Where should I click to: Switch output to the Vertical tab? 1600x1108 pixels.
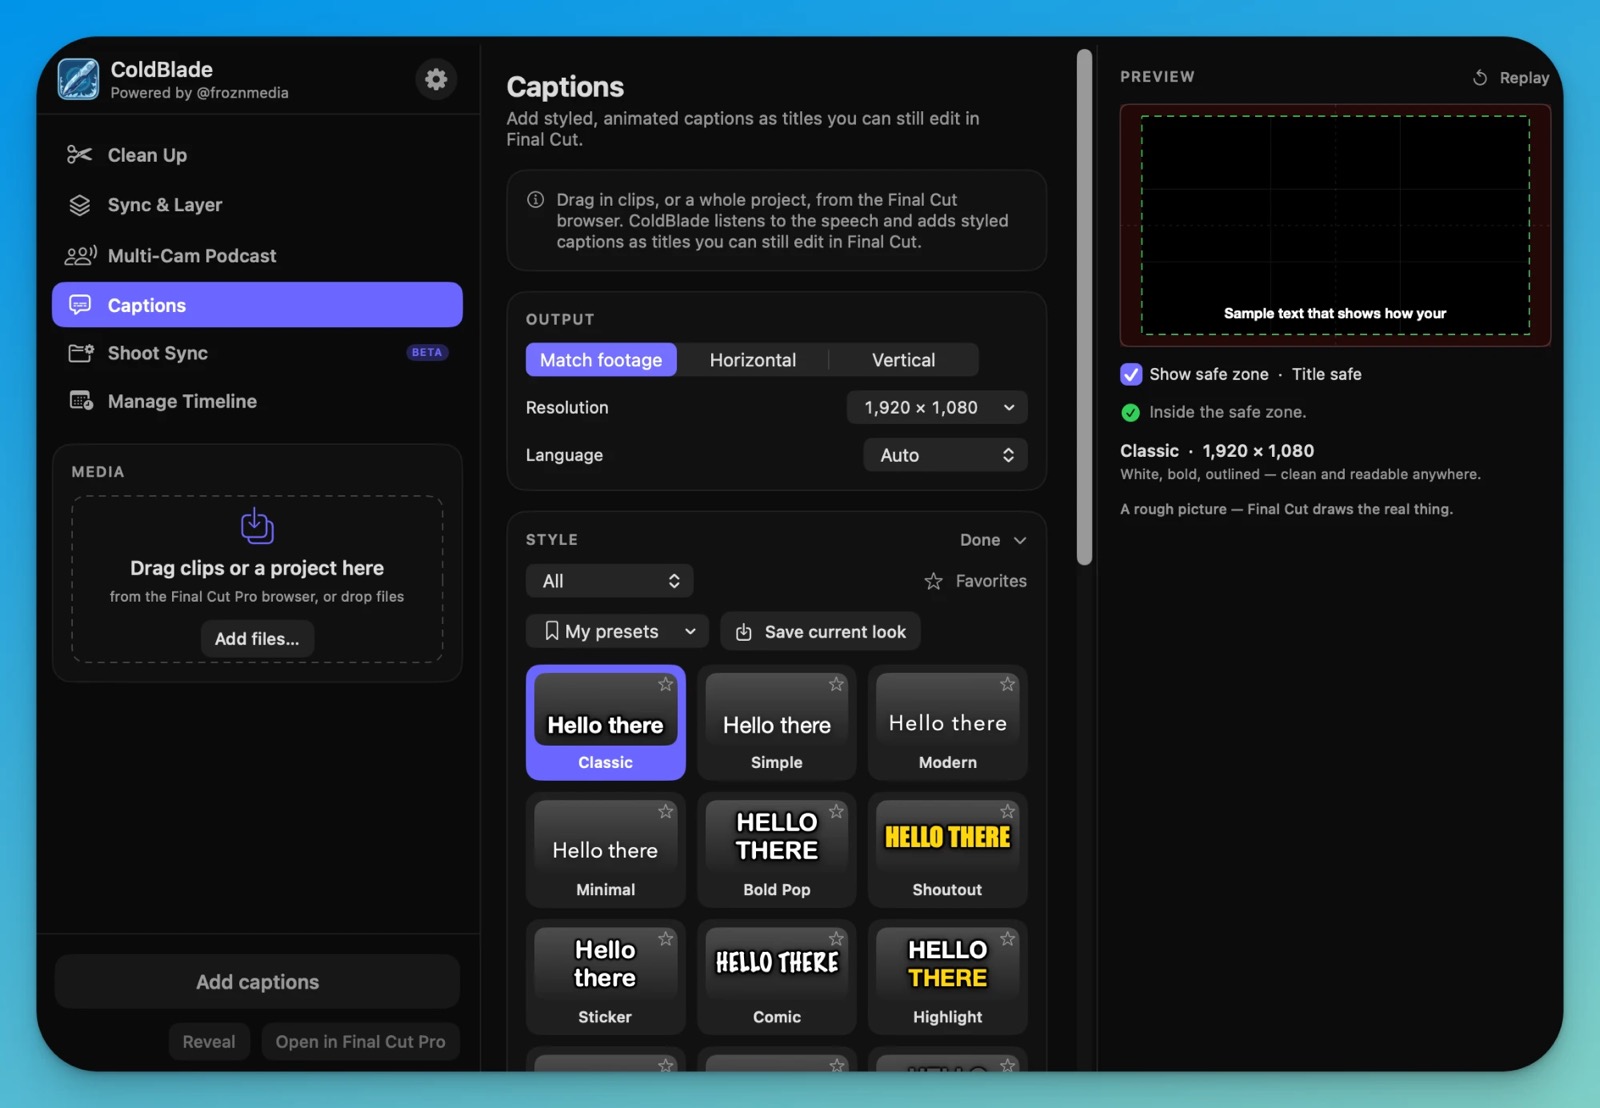(903, 360)
